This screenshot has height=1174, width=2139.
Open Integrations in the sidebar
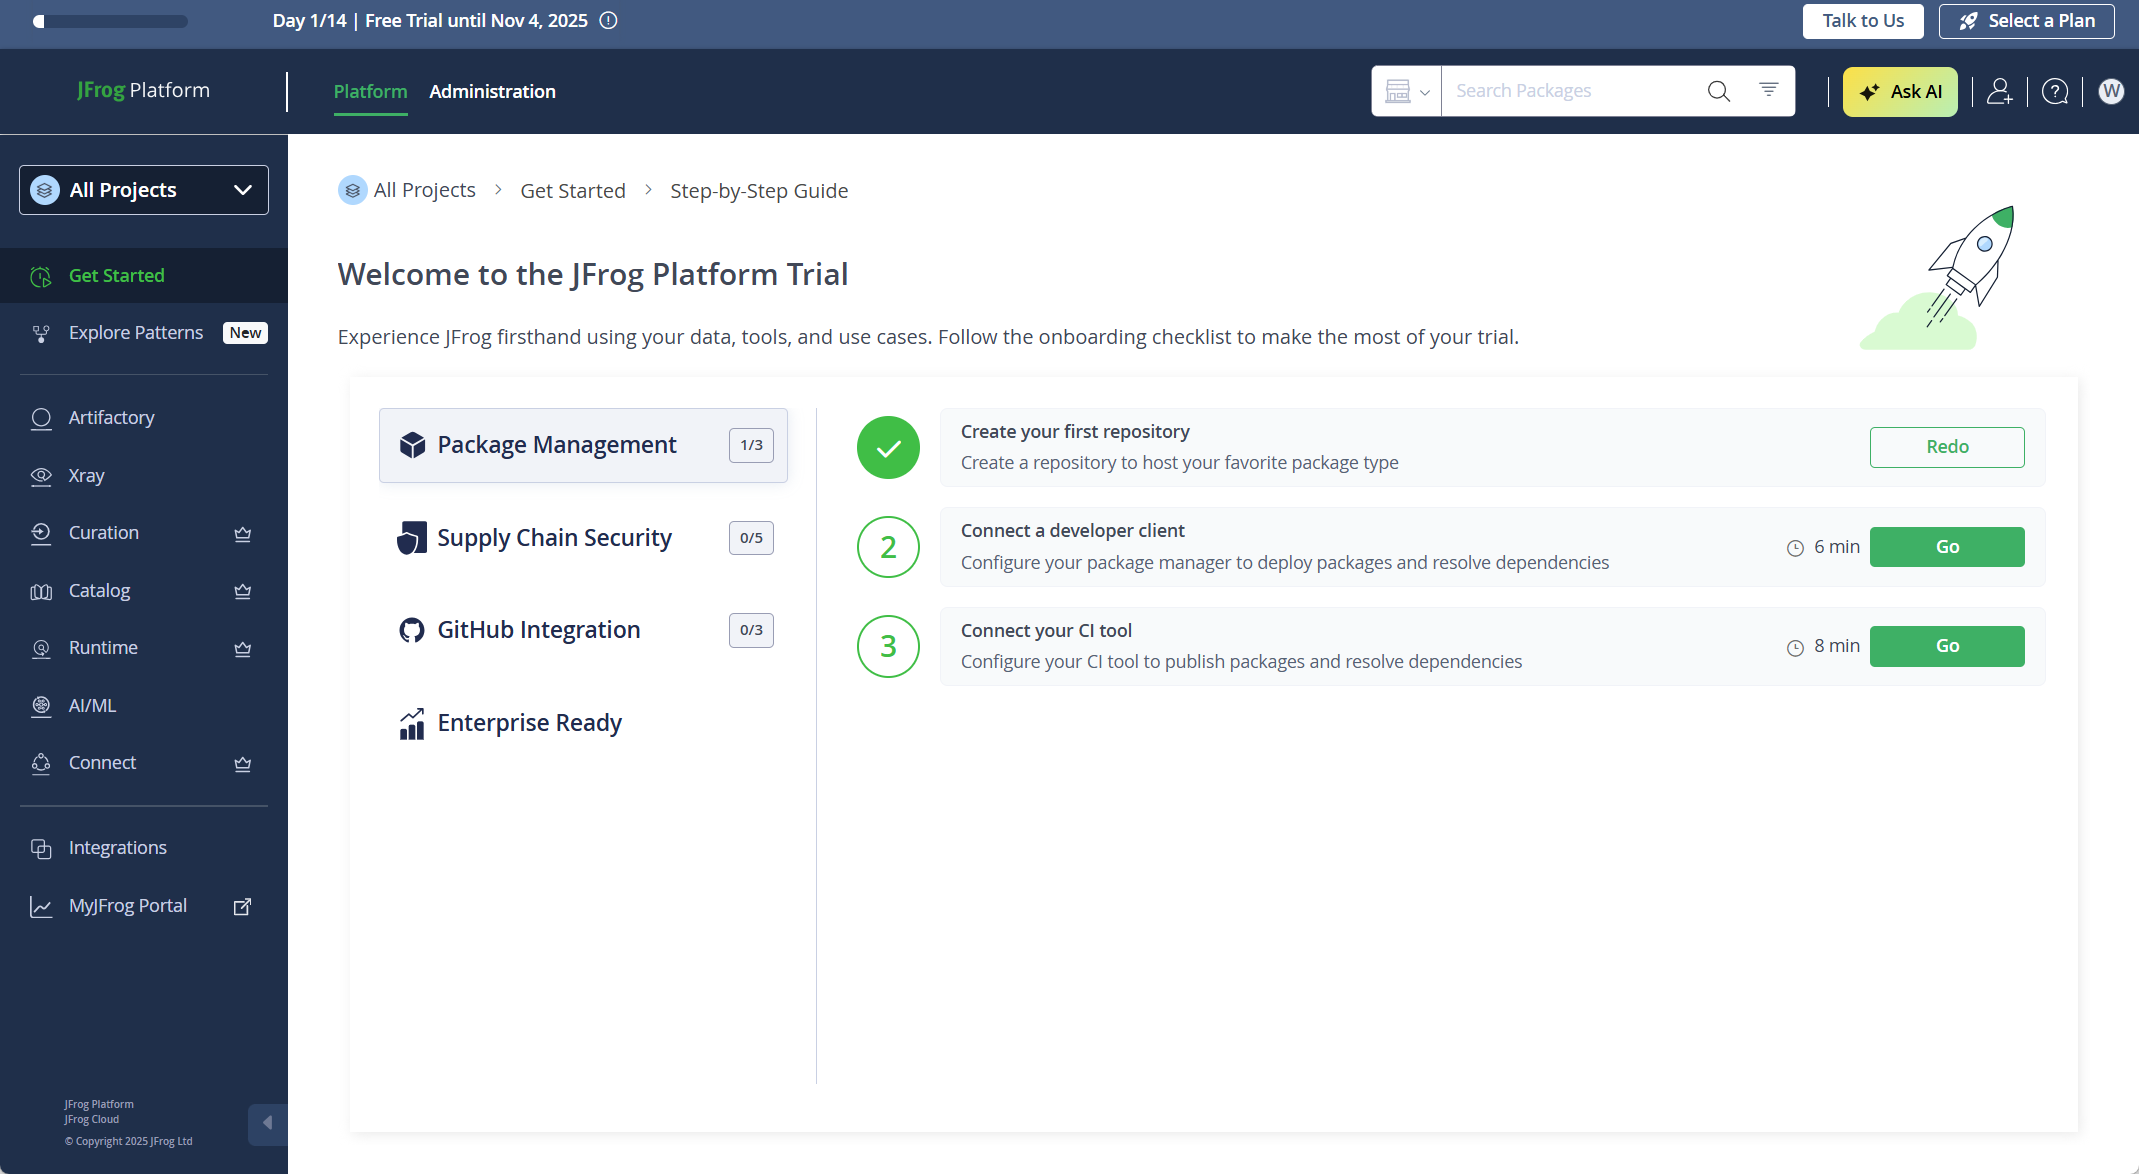coord(117,847)
